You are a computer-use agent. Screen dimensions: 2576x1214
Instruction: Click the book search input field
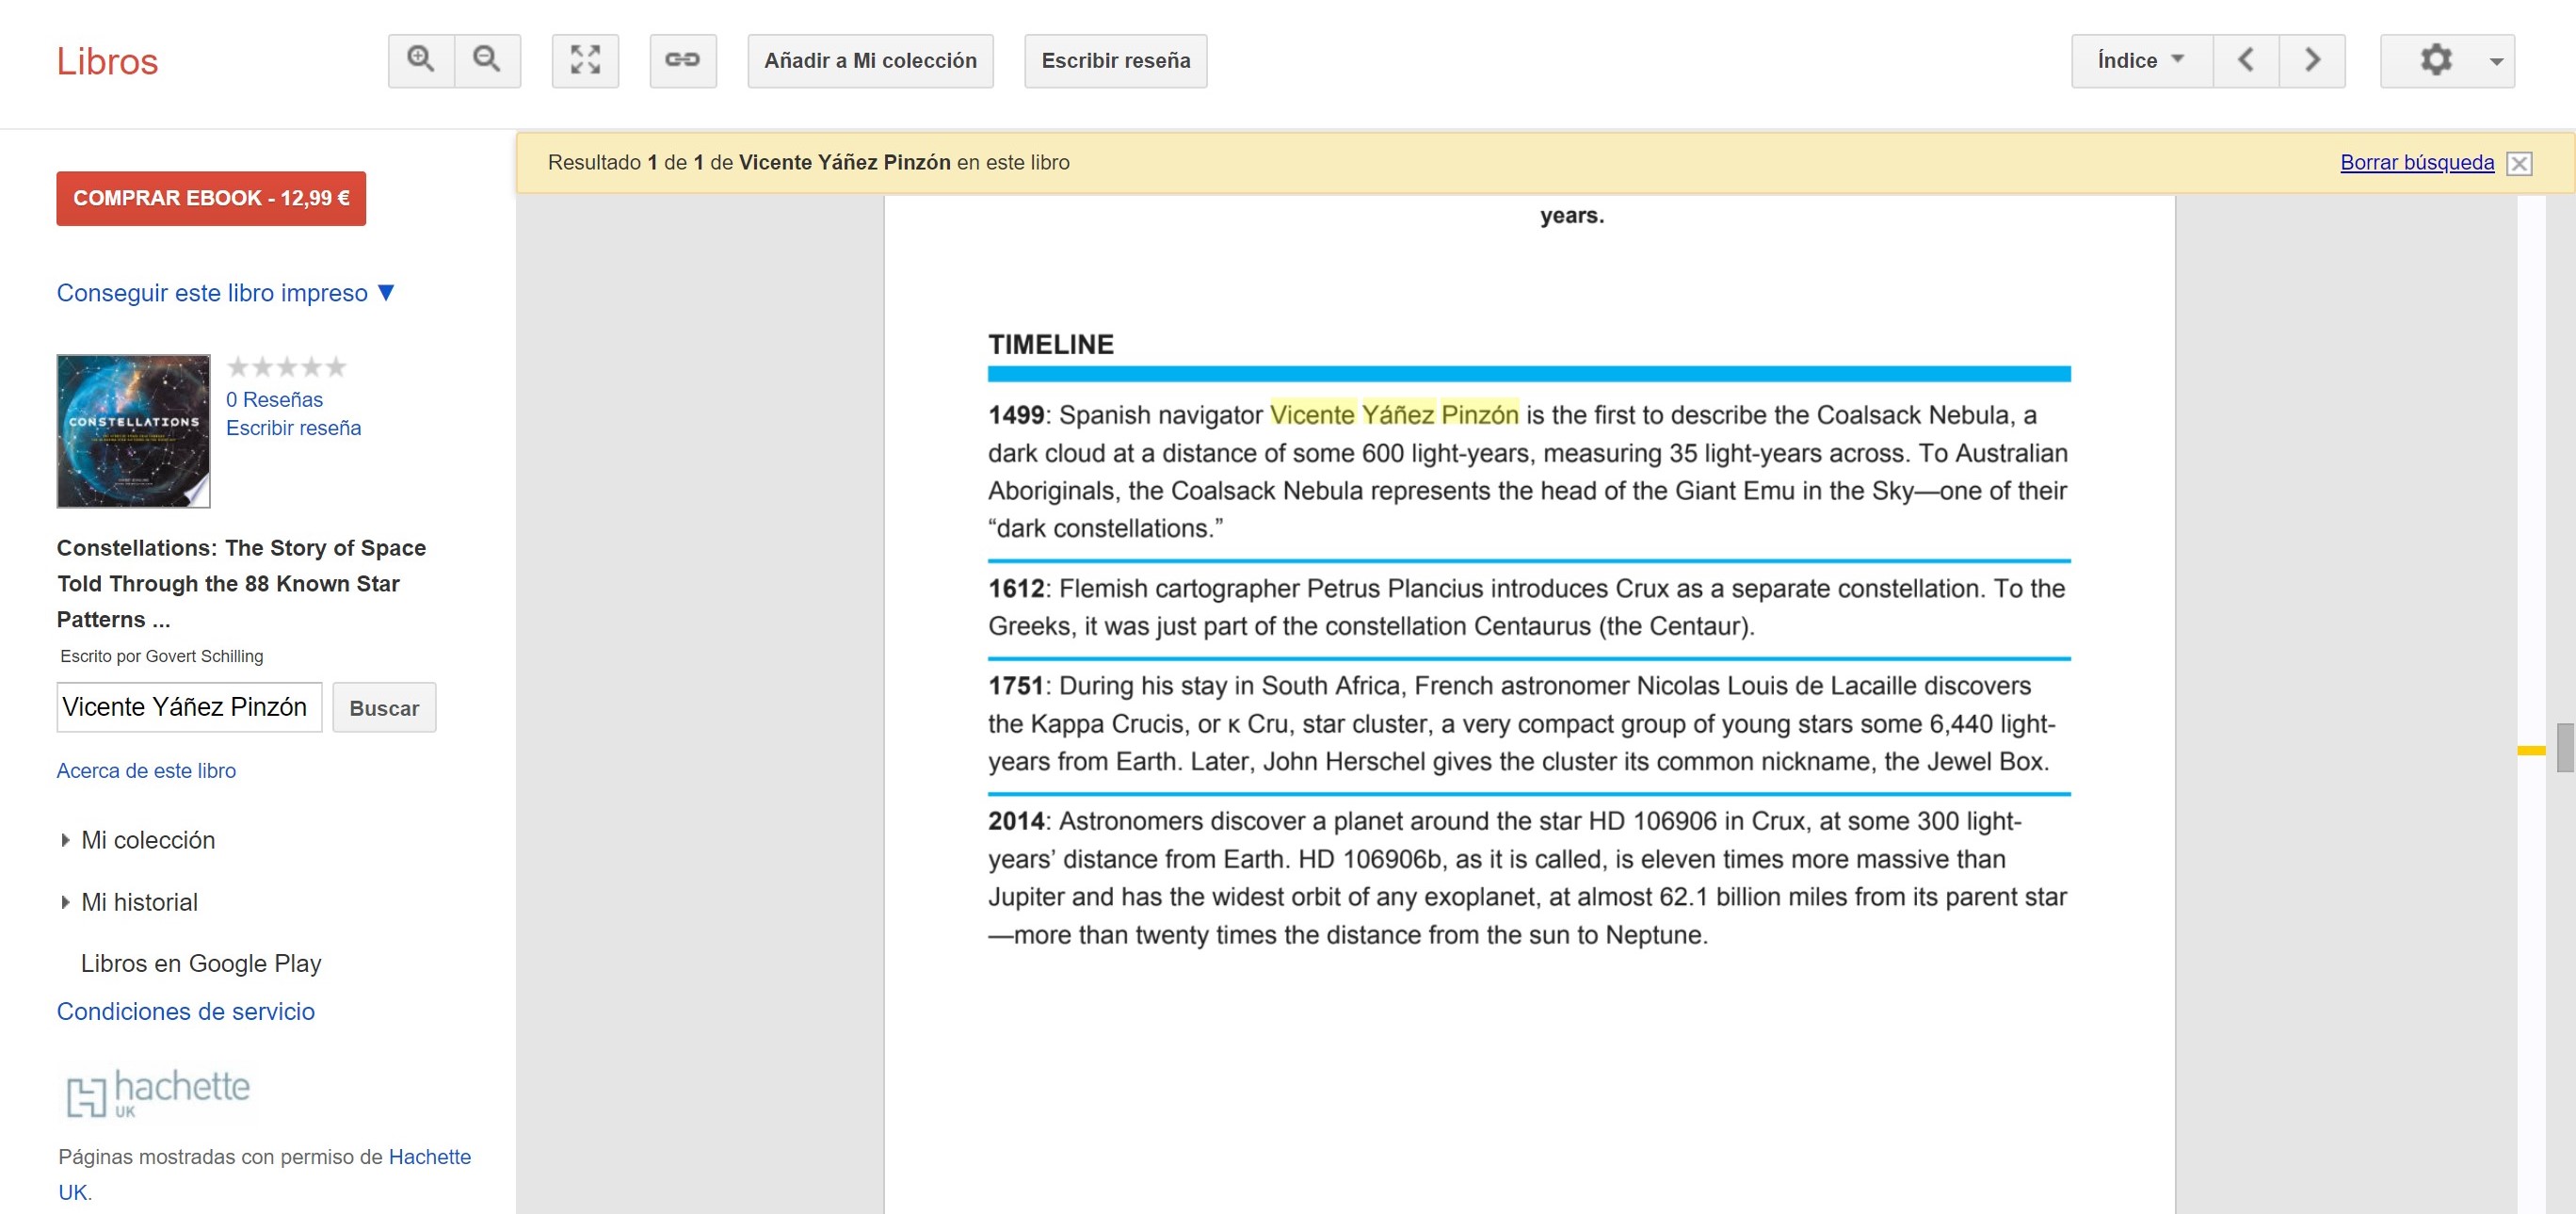coord(189,707)
